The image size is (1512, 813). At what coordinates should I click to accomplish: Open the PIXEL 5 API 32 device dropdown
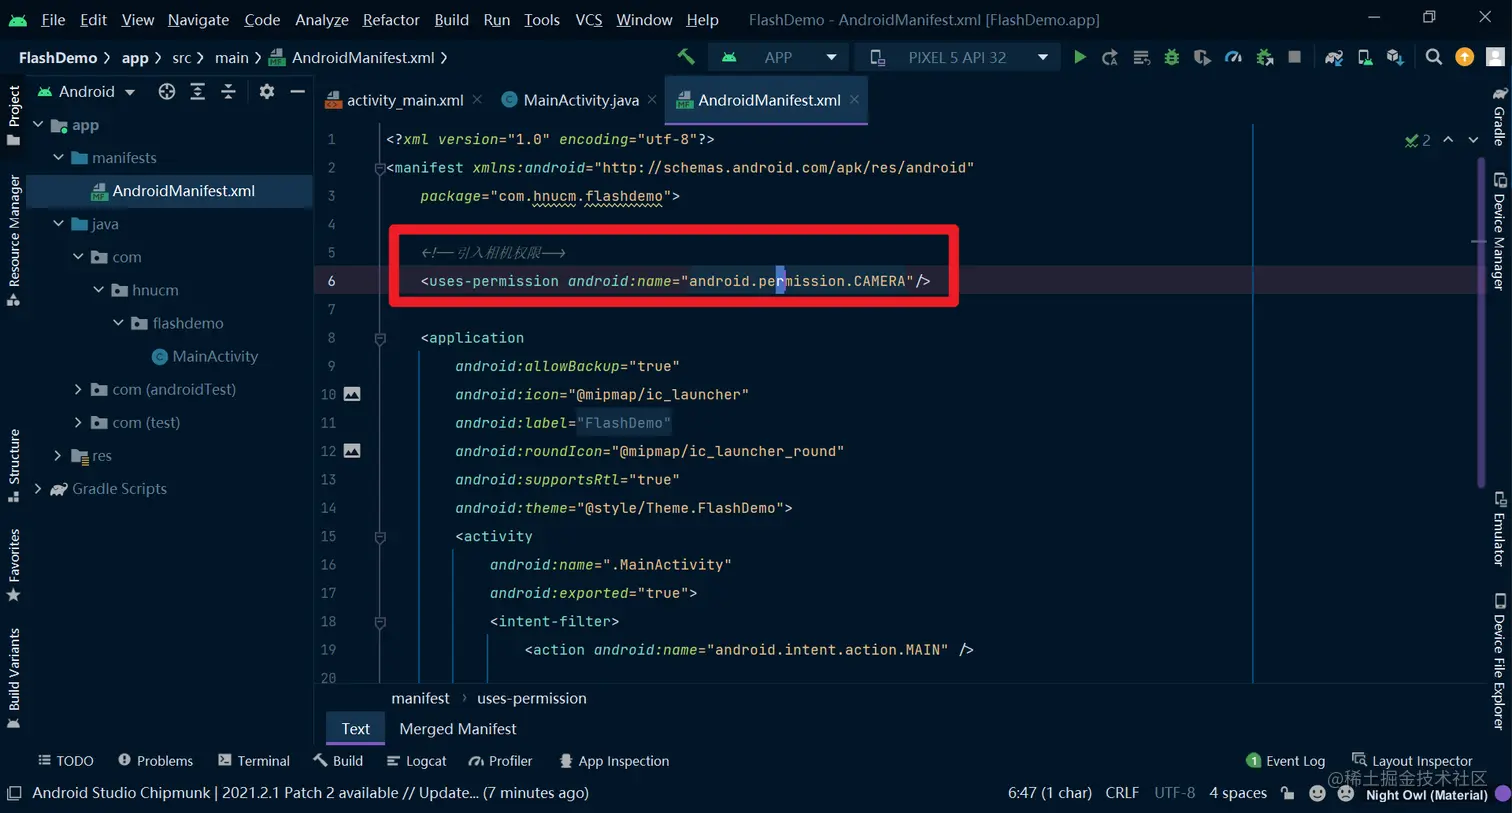click(x=959, y=57)
